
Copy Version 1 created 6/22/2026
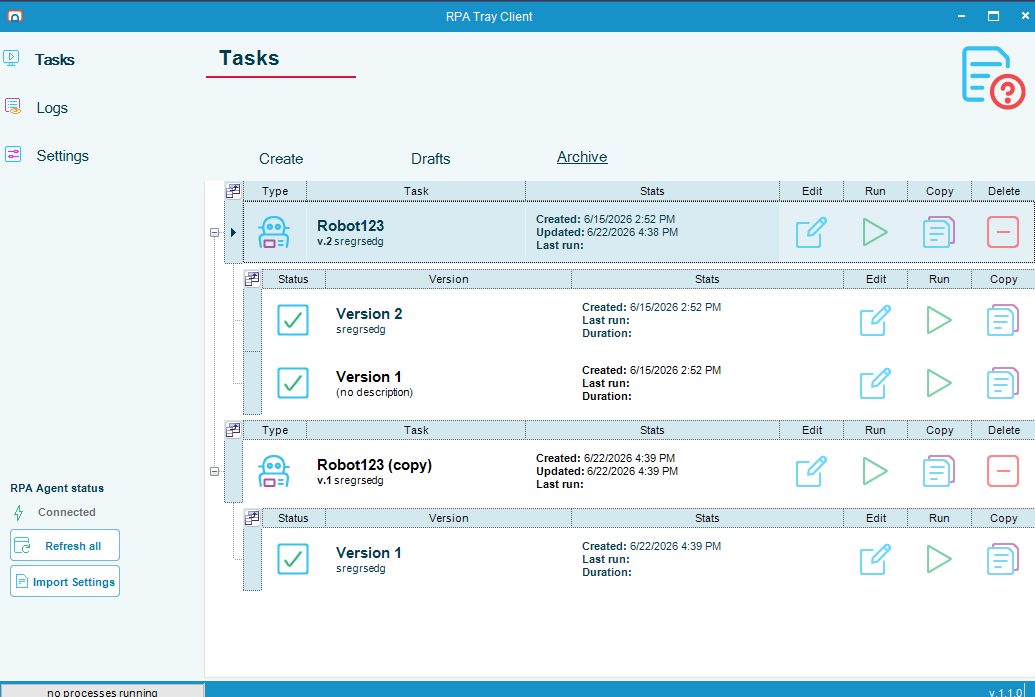click(x=1003, y=559)
